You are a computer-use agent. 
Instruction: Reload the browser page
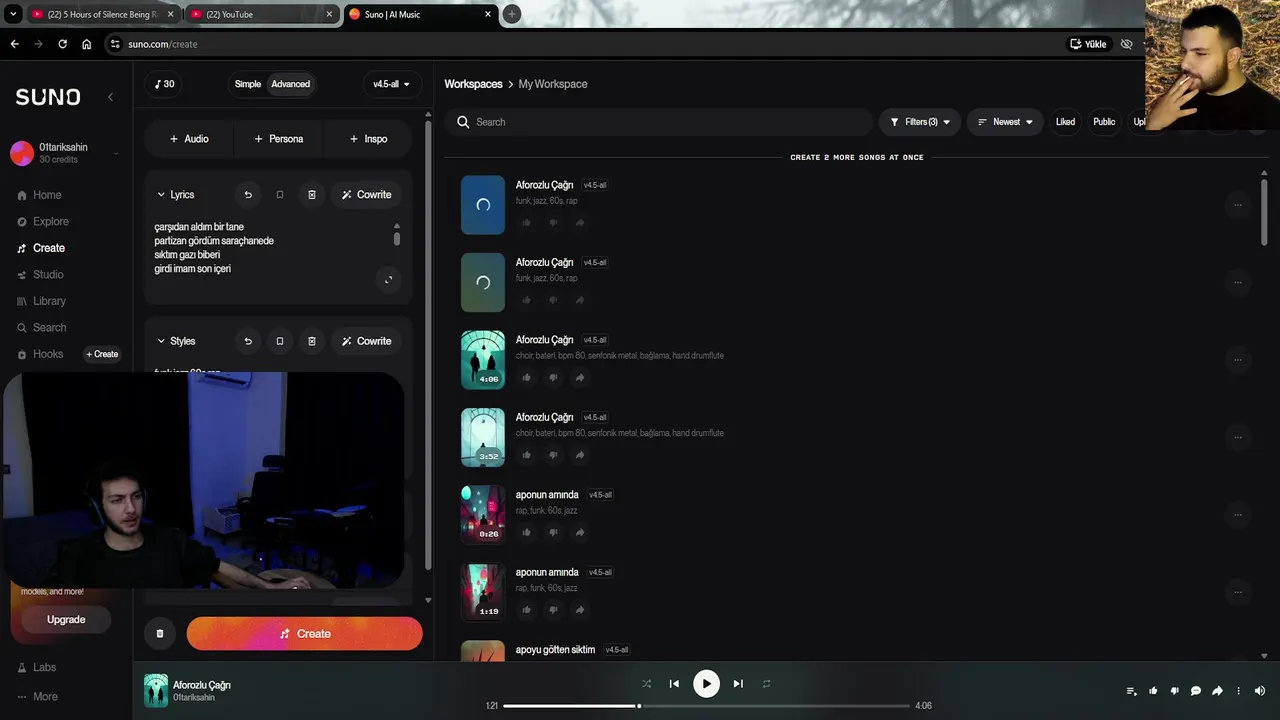62,44
